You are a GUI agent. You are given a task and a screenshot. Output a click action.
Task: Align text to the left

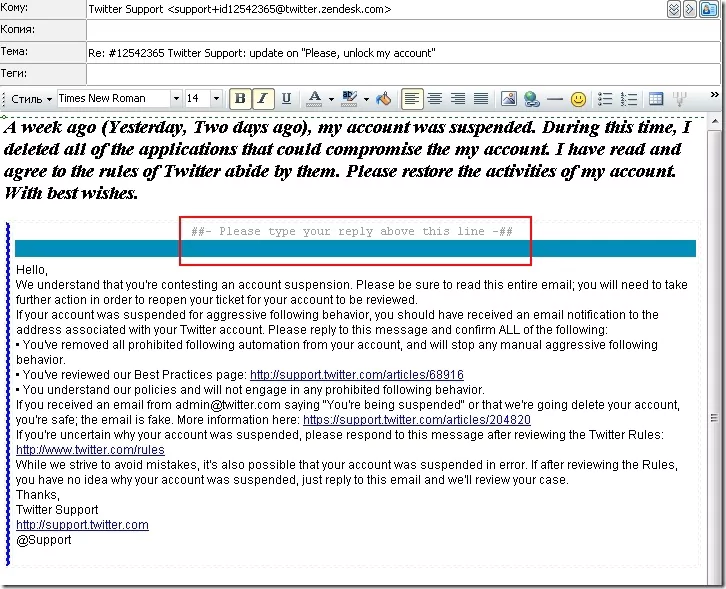pos(412,99)
